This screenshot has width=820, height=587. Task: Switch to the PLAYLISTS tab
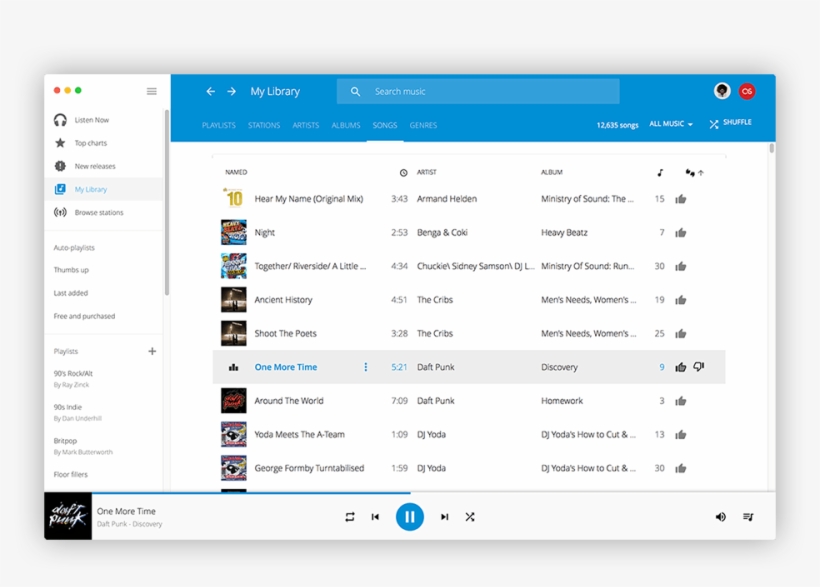pos(219,126)
